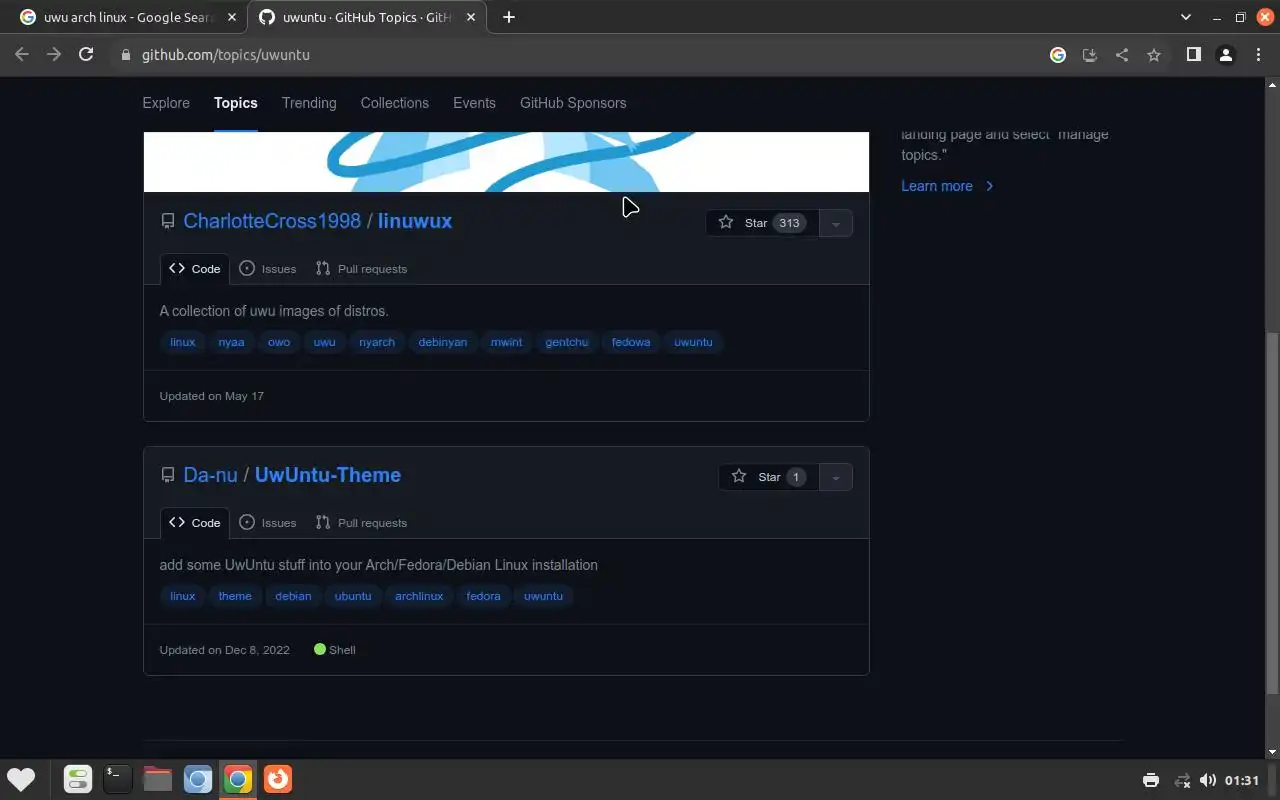Open the linuwux repository link
The width and height of the screenshot is (1280, 800).
coord(415,221)
